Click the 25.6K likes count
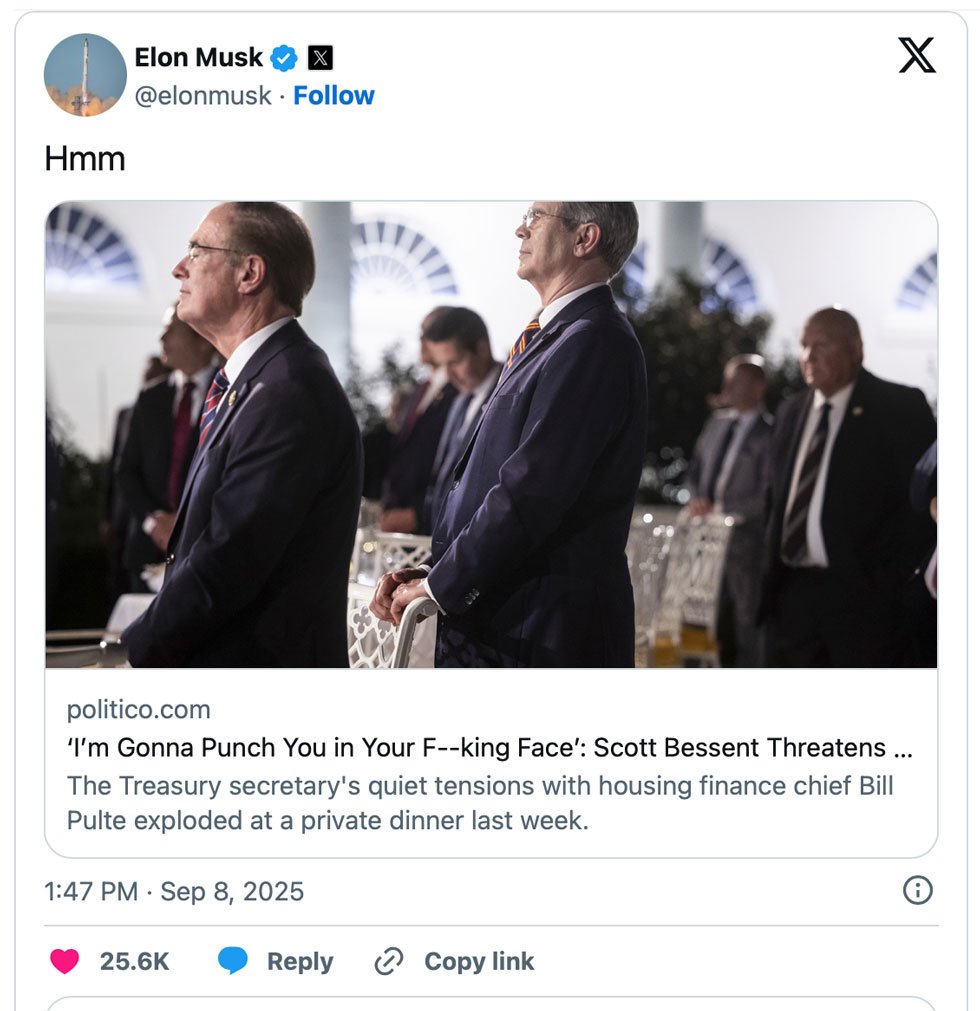 134,962
